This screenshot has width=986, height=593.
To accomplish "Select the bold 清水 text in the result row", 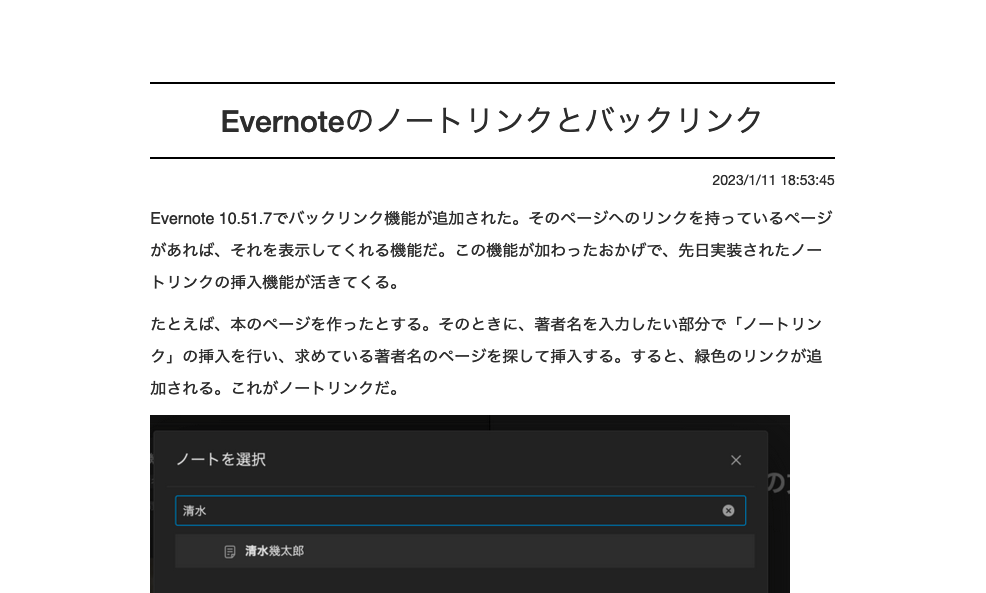I will click(x=254, y=551).
